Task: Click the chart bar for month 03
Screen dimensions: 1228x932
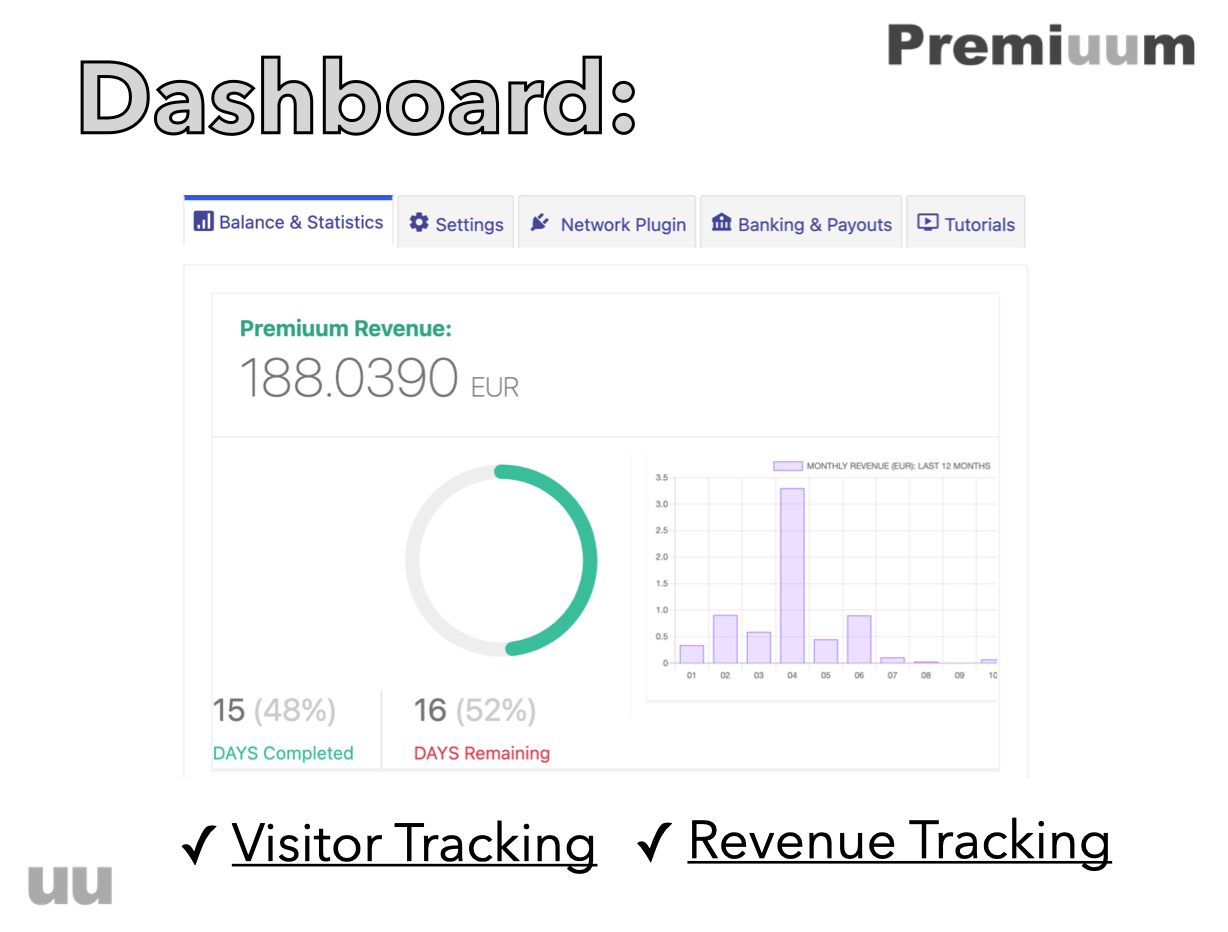Action: [x=759, y=647]
